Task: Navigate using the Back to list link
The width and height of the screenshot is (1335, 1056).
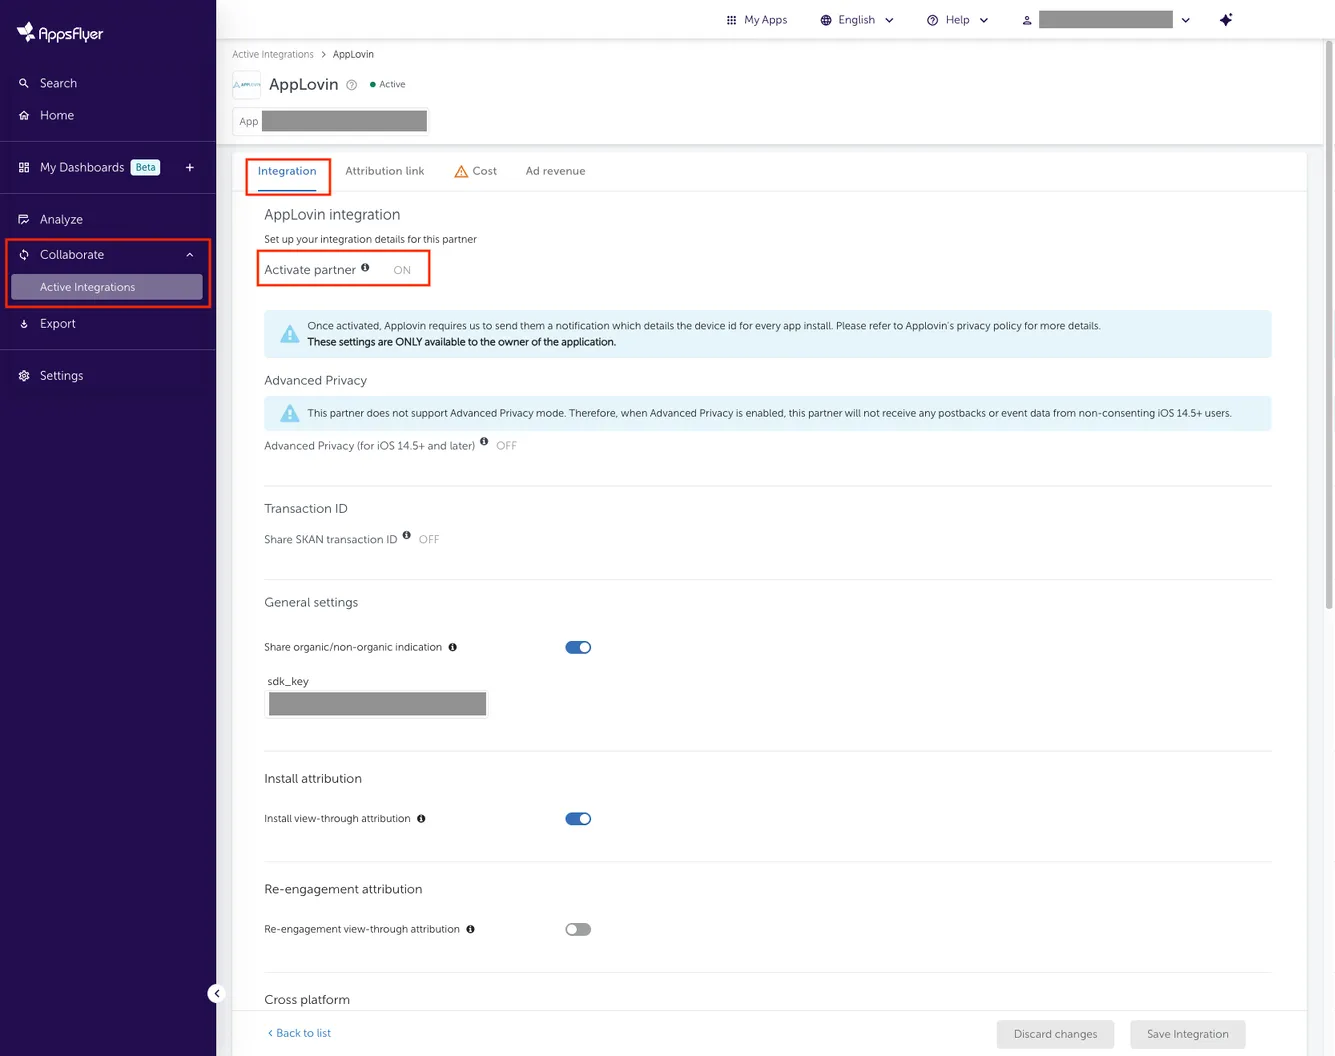Action: pos(298,1033)
